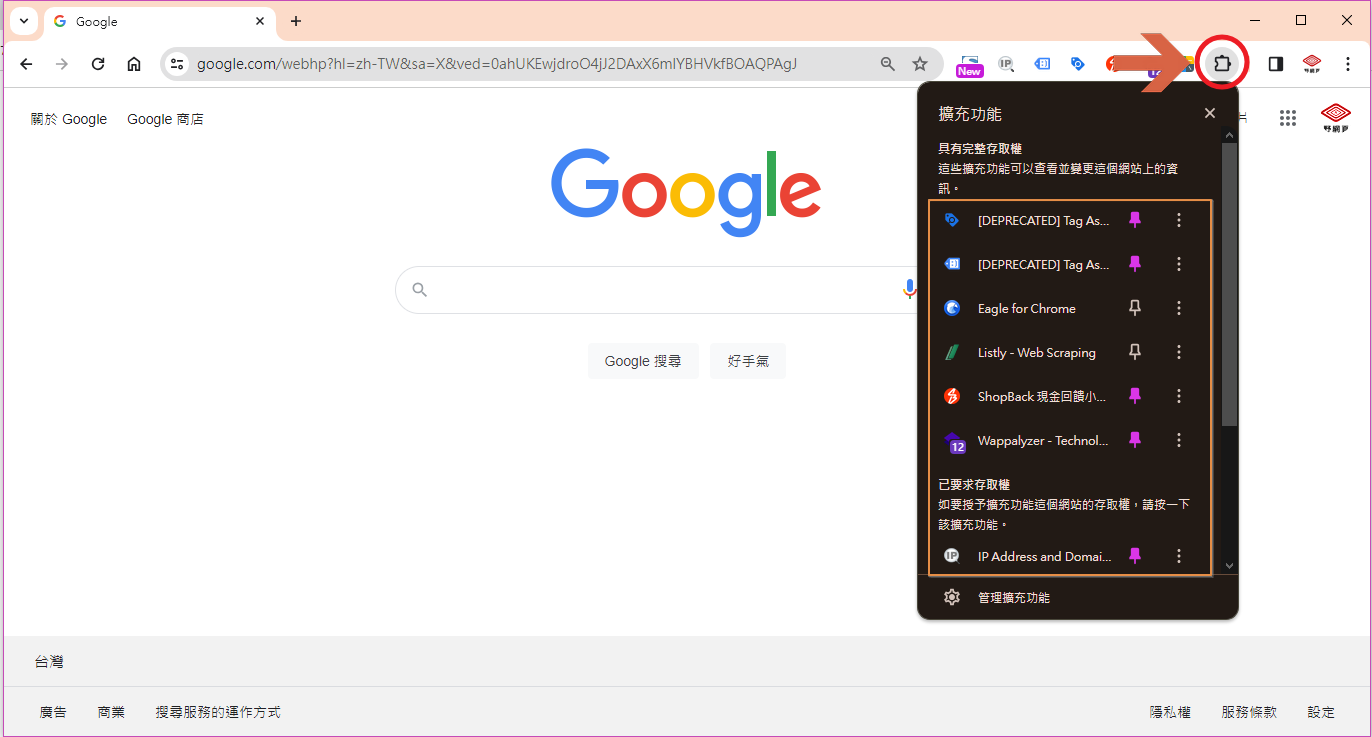1372x737 pixels.
Task: Open Wappalyzer extension from list
Action: (x=1042, y=441)
